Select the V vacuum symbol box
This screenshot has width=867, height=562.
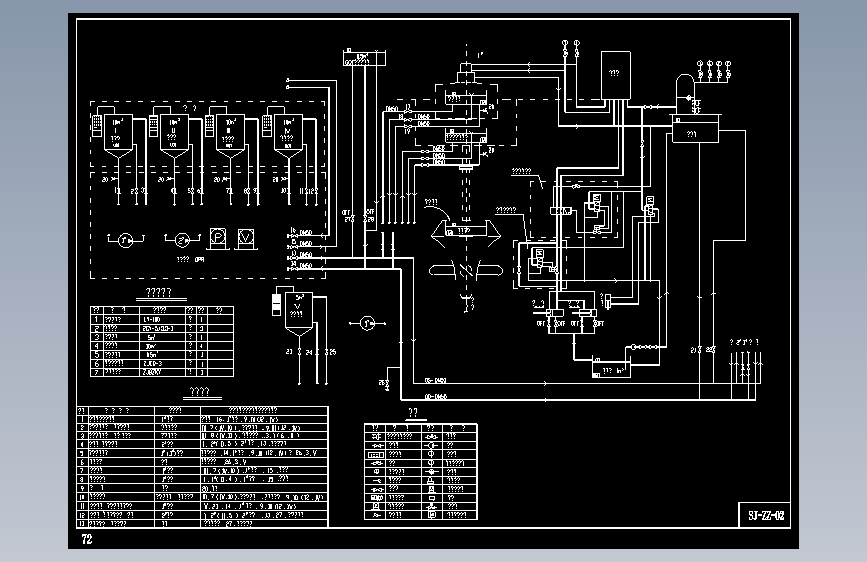tap(246, 238)
